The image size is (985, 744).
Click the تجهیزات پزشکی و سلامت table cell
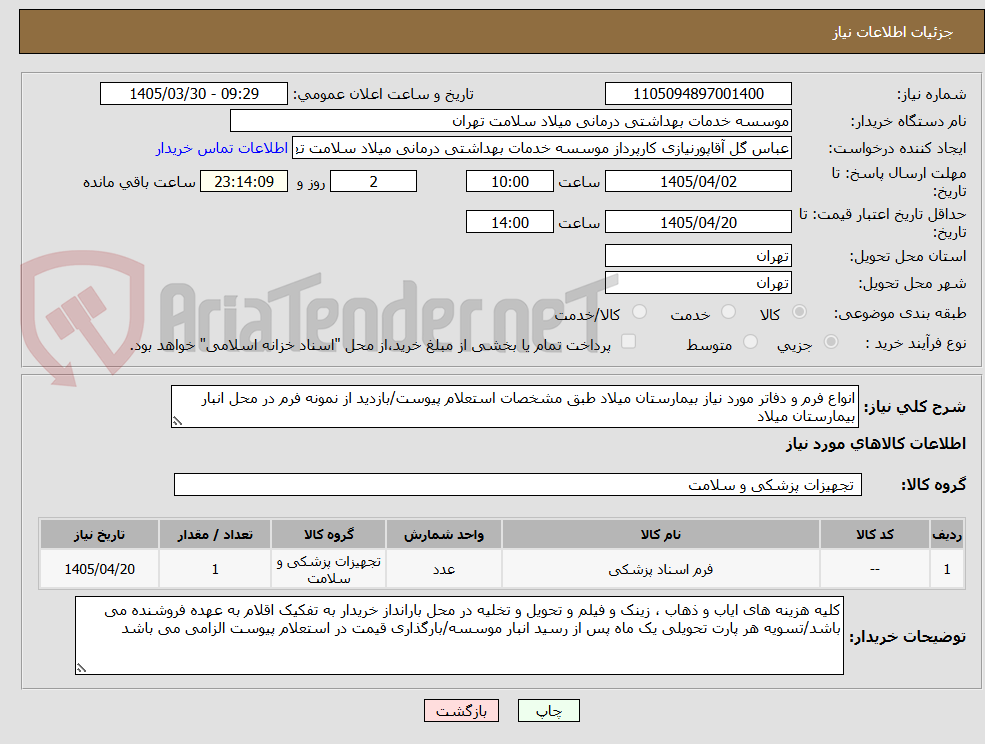click(x=329, y=569)
